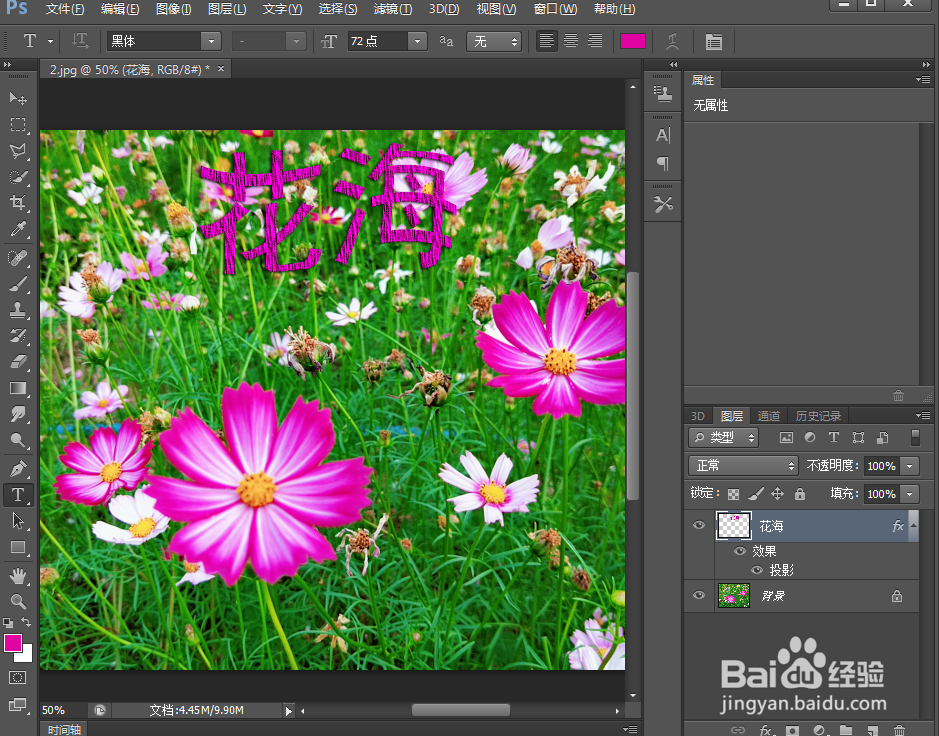This screenshot has width=939, height=736.
Task: Click the Screen Mode icon
Action: [17, 705]
